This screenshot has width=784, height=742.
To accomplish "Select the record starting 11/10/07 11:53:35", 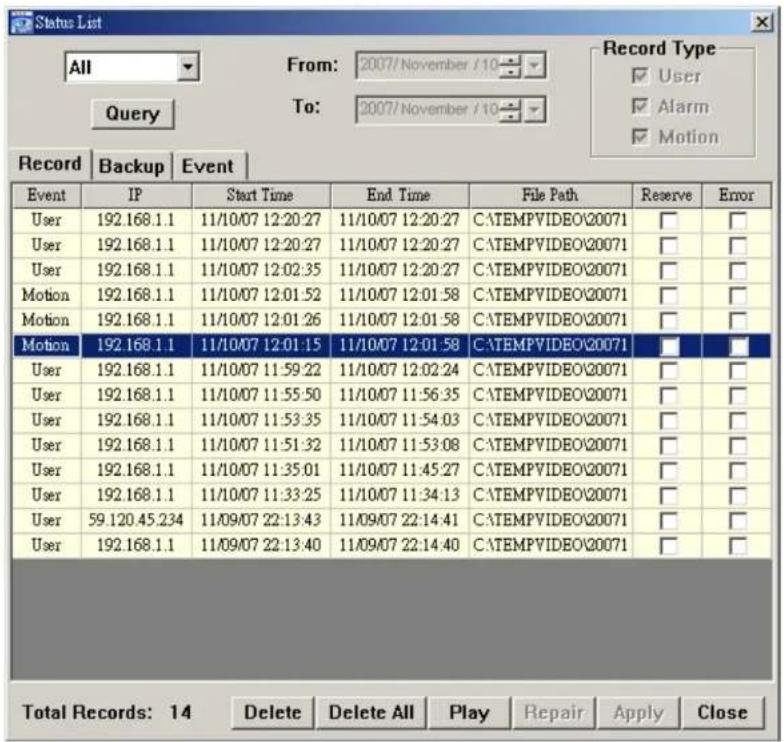I will pos(392,420).
